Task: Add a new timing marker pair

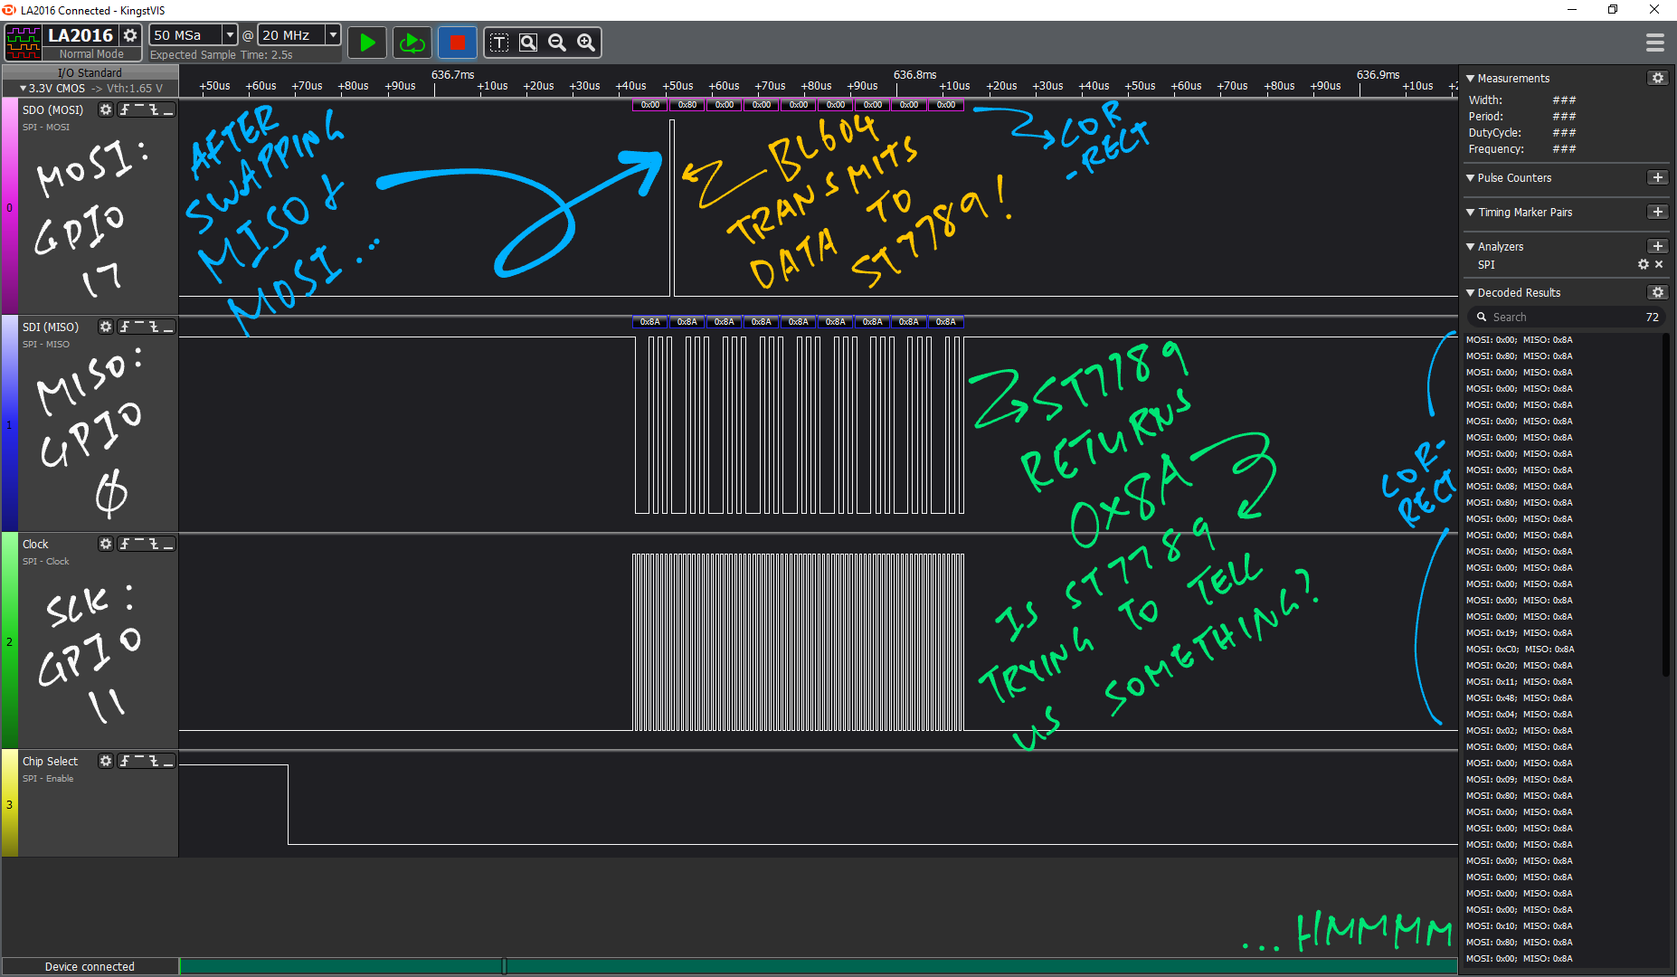Action: 1657,212
